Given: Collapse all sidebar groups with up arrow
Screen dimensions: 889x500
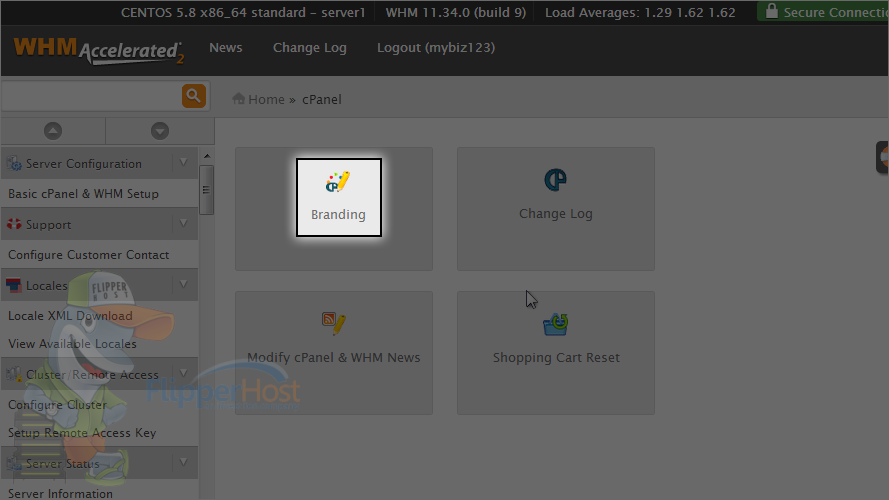Looking at the screenshot, I should pos(53,131).
